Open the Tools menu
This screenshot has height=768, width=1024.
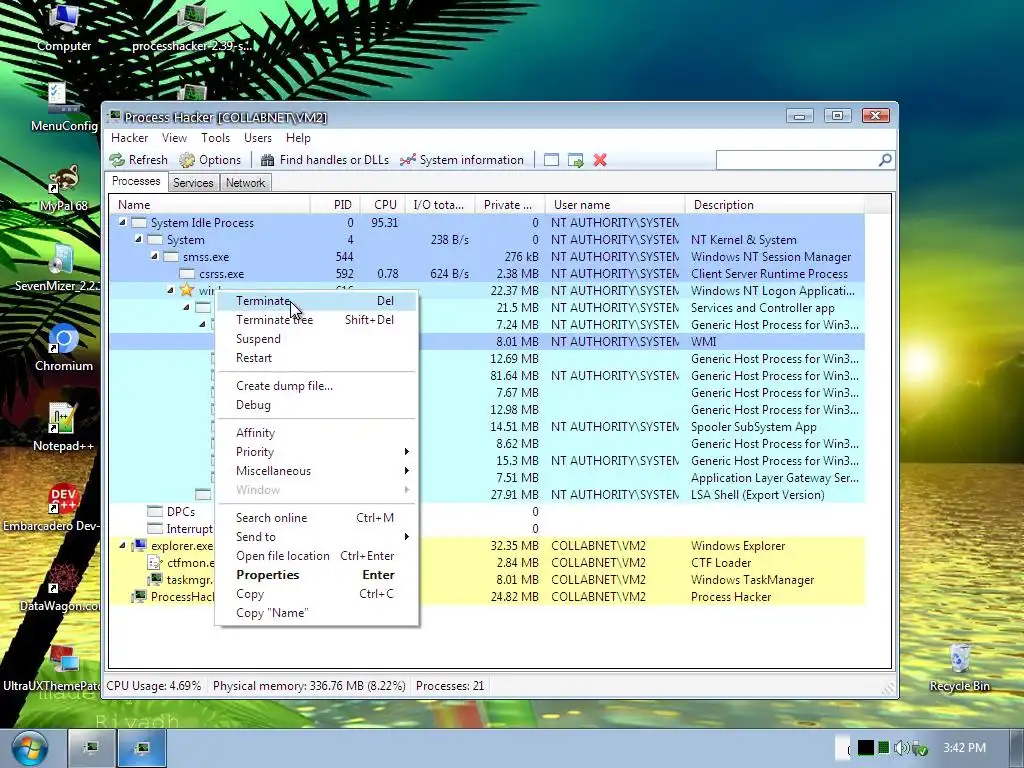216,138
